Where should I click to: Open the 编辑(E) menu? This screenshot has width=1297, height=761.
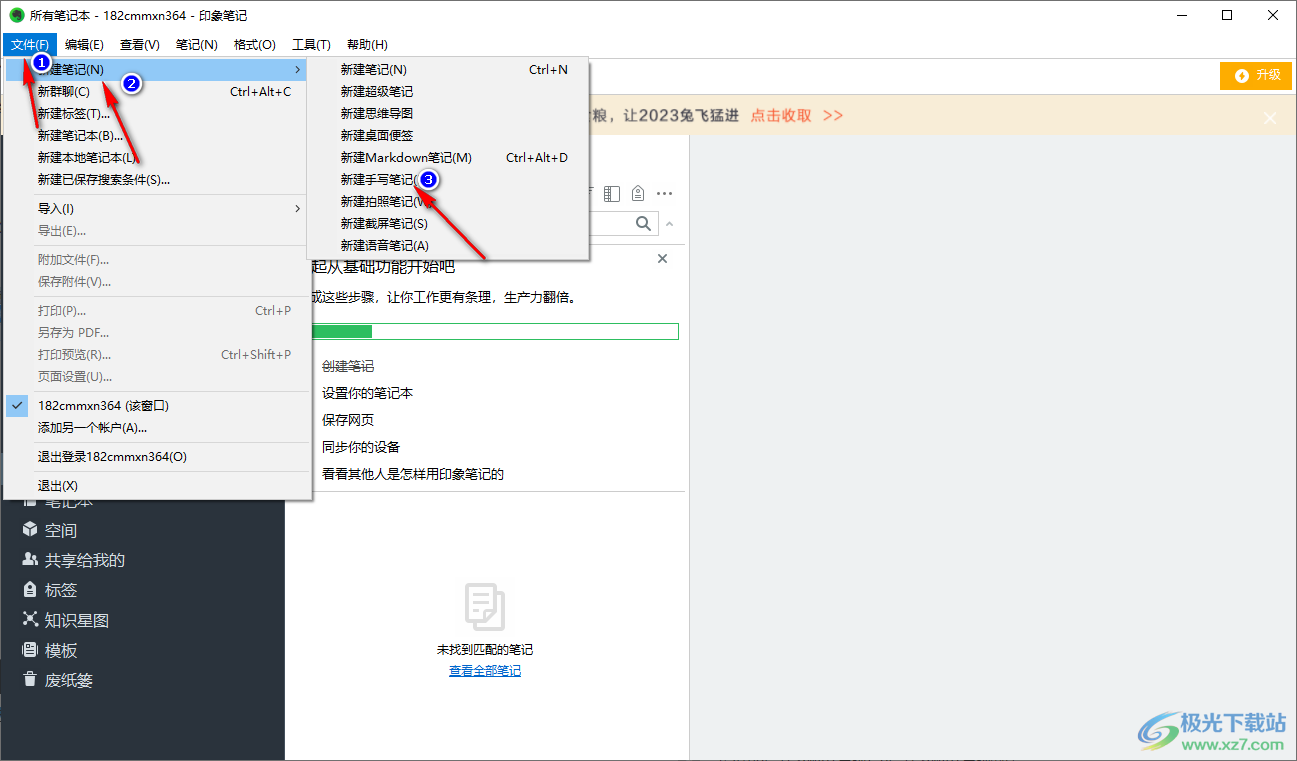click(84, 44)
